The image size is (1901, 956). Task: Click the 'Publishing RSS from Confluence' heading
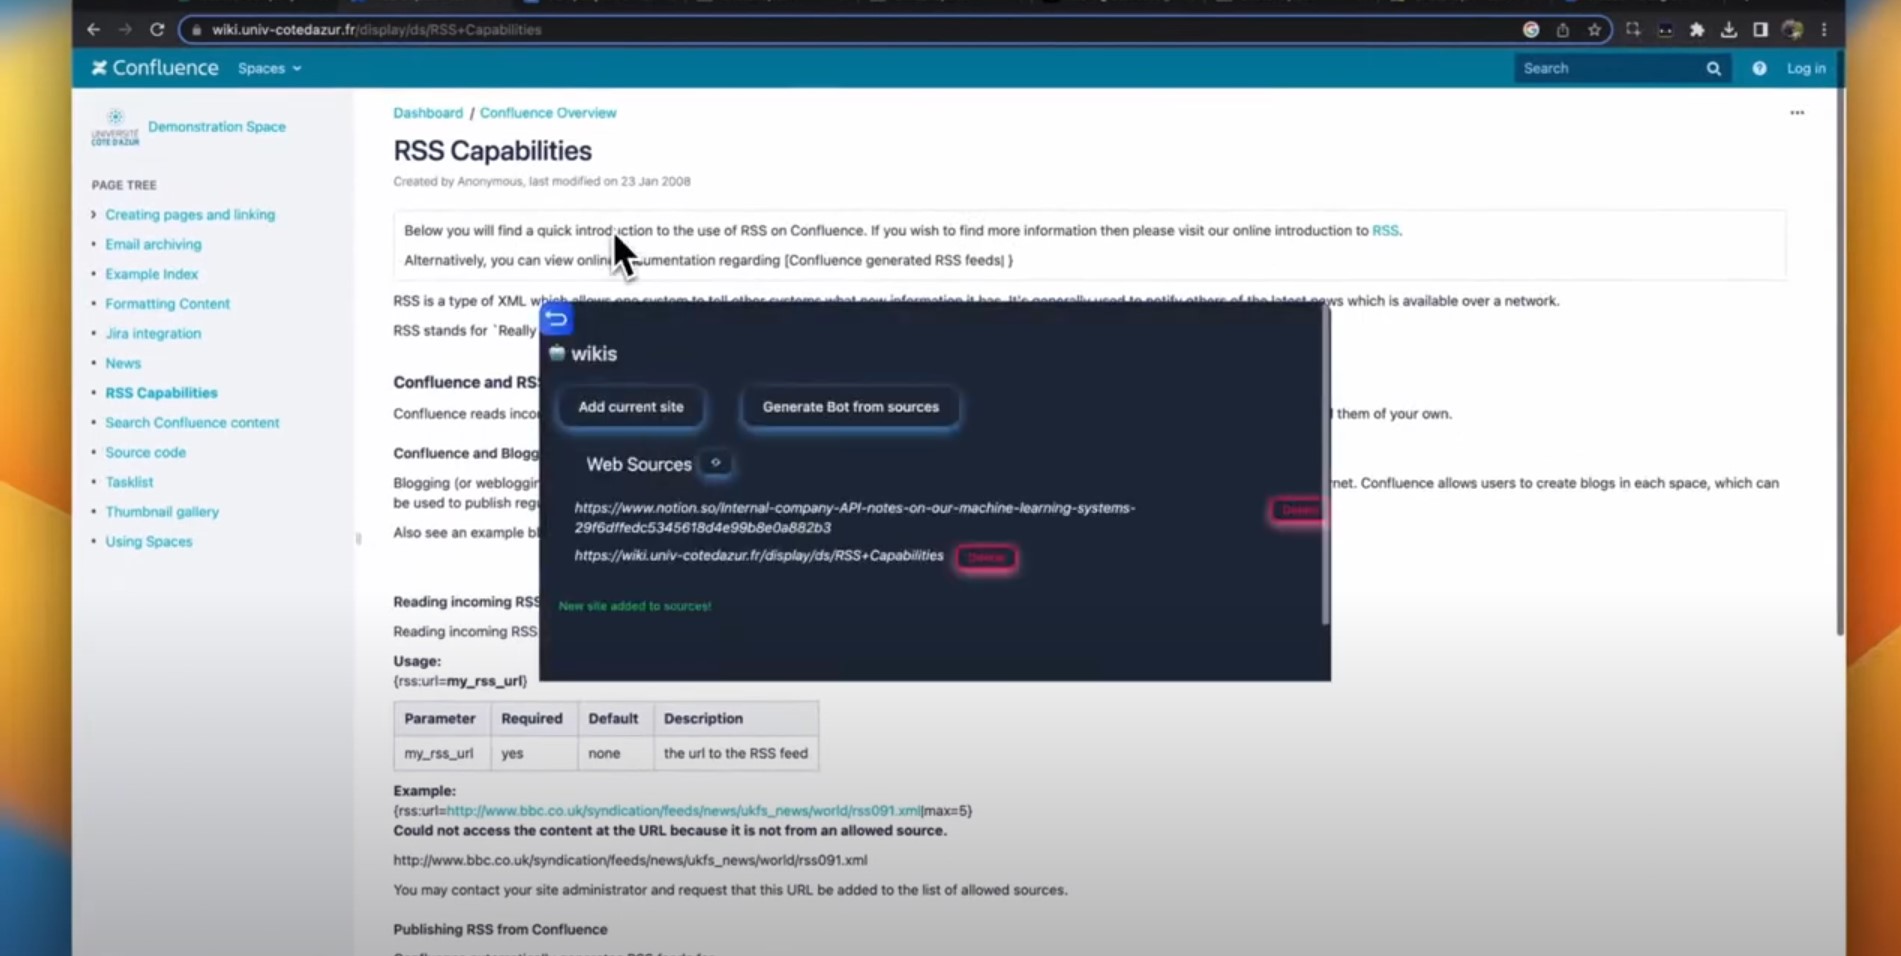pyautogui.click(x=500, y=930)
